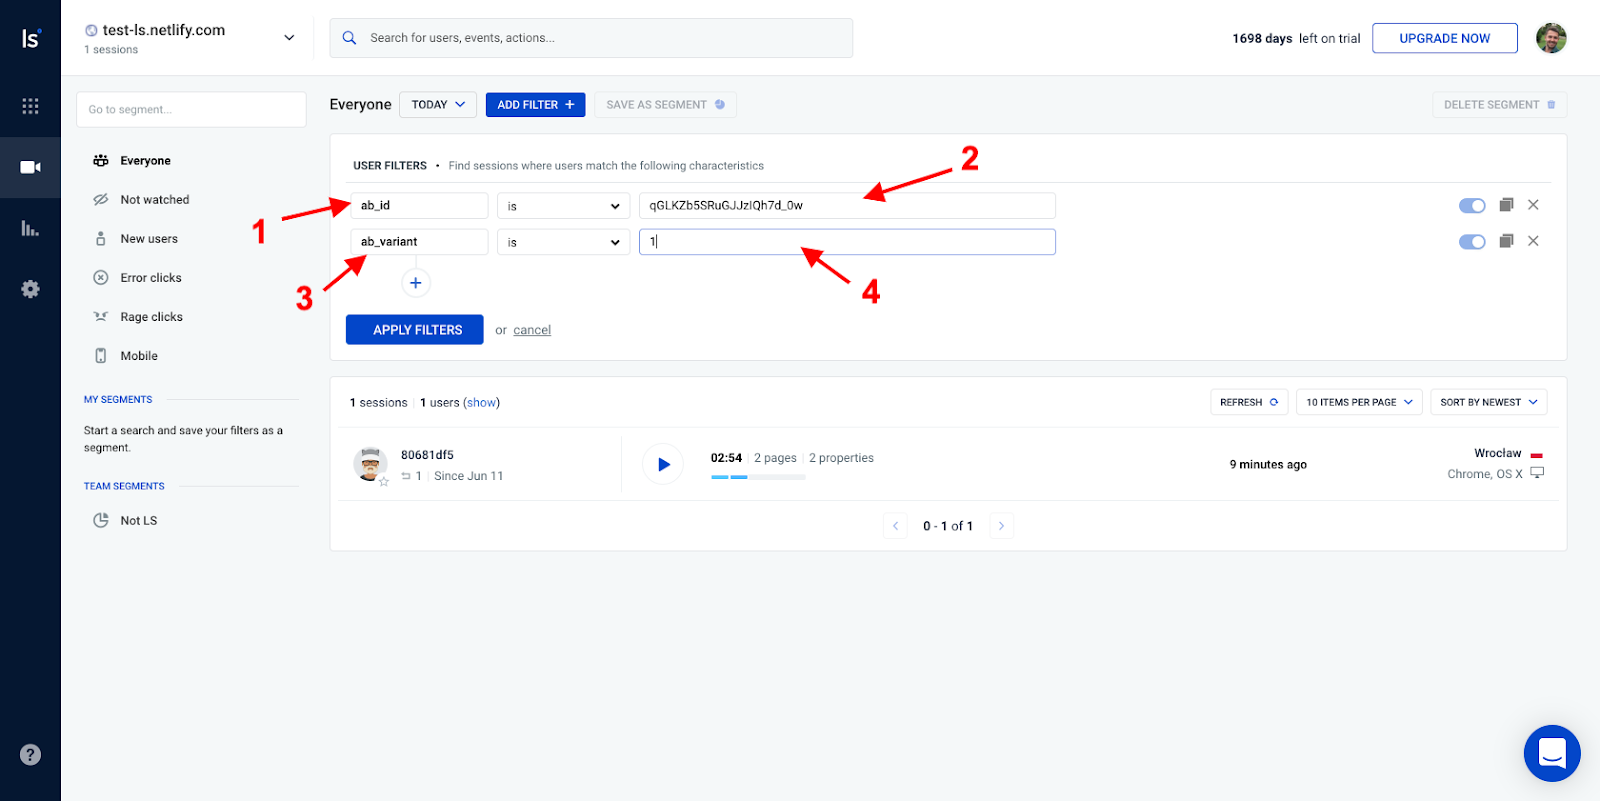Click the Apply Filters button
Viewport: 1600px width, 801px height.
tap(415, 330)
